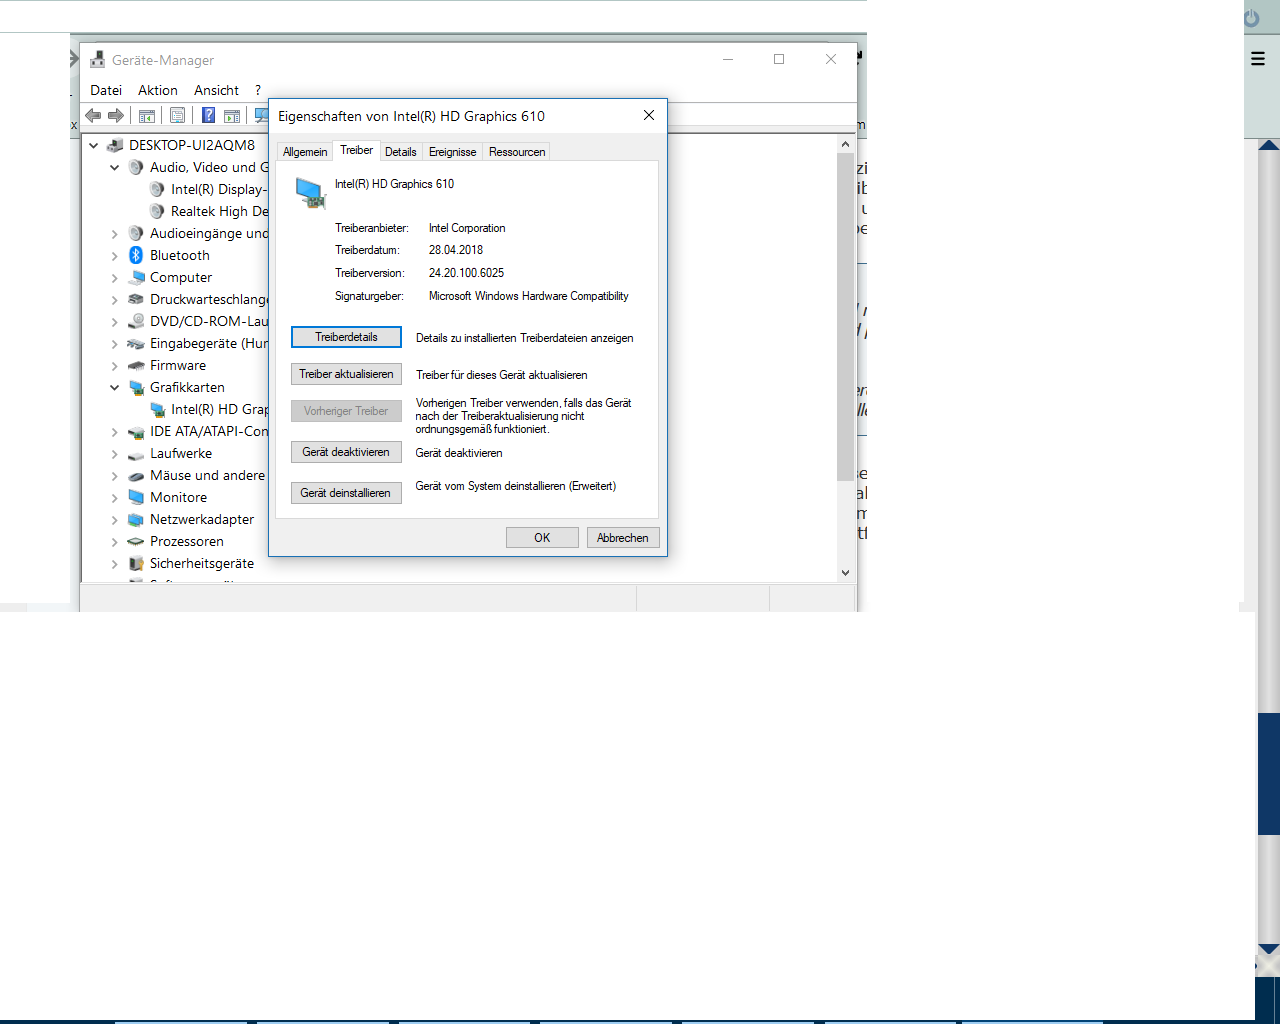1280x1024 pixels.
Task: Click Treiber aktualisieren button
Action: [x=346, y=374]
